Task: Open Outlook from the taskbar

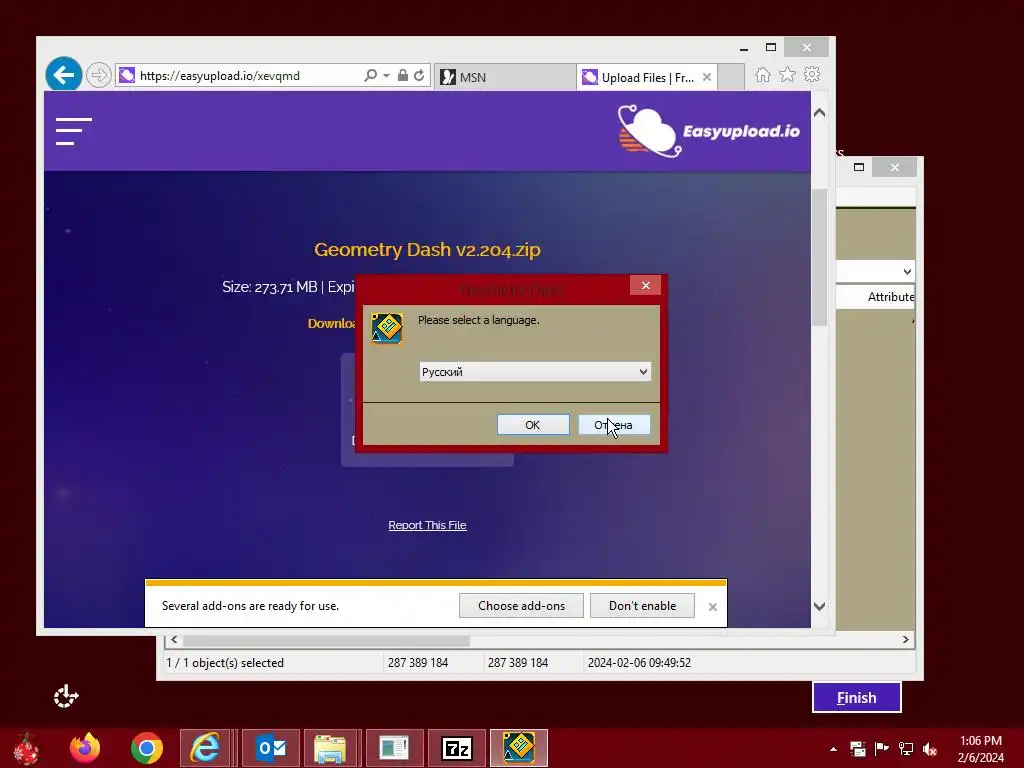Action: 271,748
